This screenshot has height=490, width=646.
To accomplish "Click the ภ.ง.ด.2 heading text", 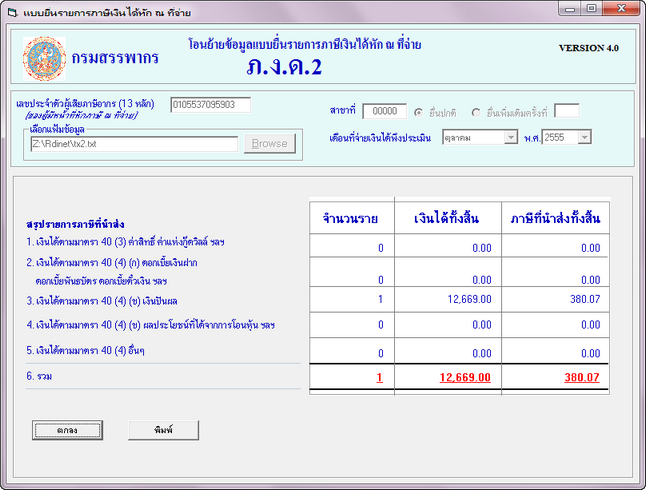I will (x=284, y=67).
